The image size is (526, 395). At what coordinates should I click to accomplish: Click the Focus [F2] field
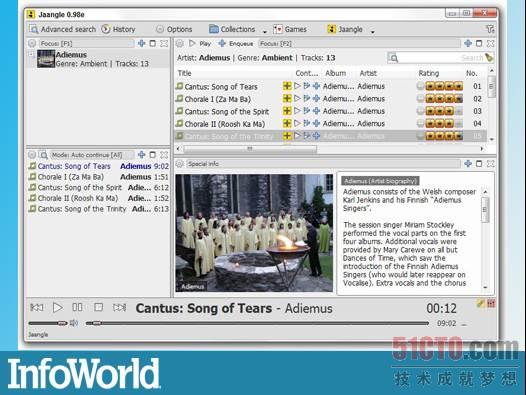[x=359, y=43]
